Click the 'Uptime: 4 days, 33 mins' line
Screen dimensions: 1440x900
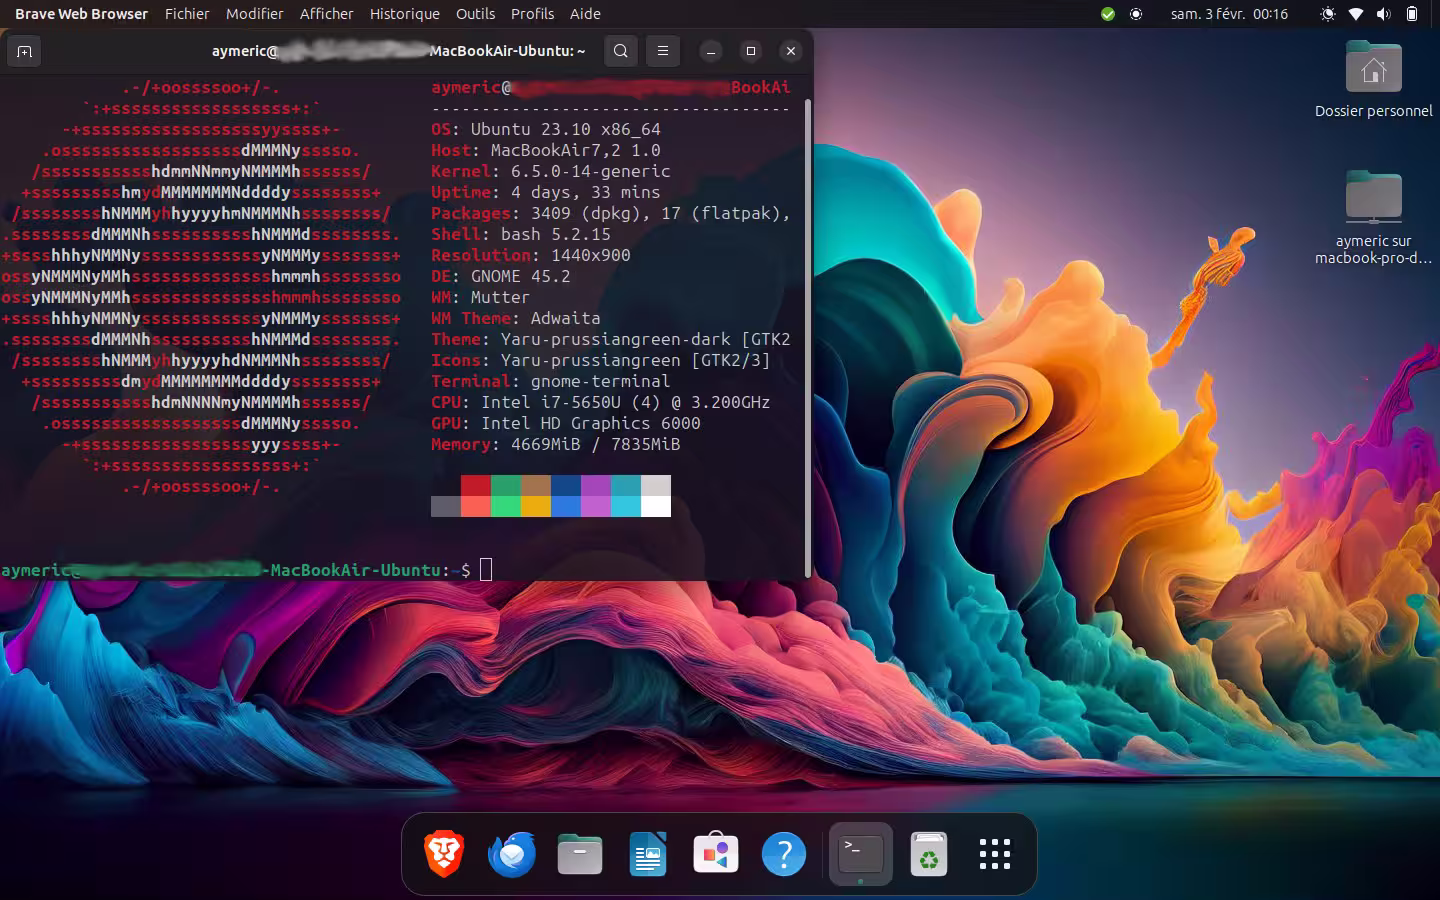(x=546, y=192)
